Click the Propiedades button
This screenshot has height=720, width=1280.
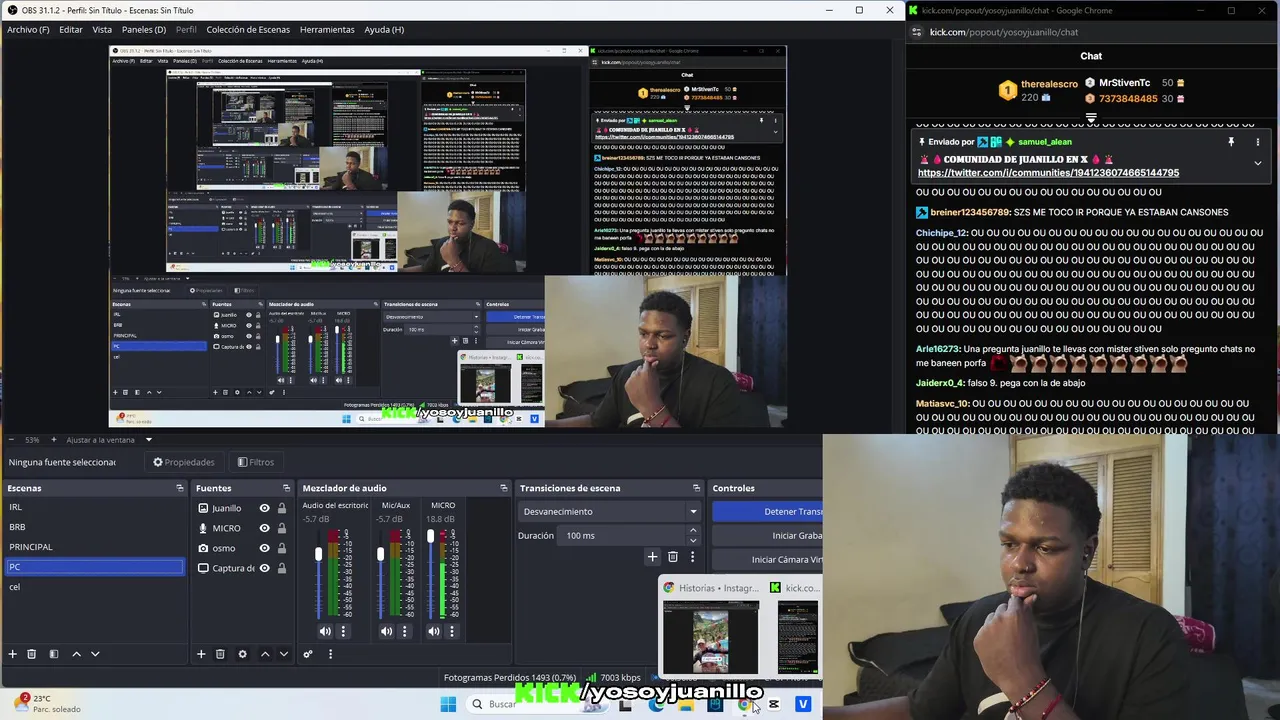click(x=183, y=462)
